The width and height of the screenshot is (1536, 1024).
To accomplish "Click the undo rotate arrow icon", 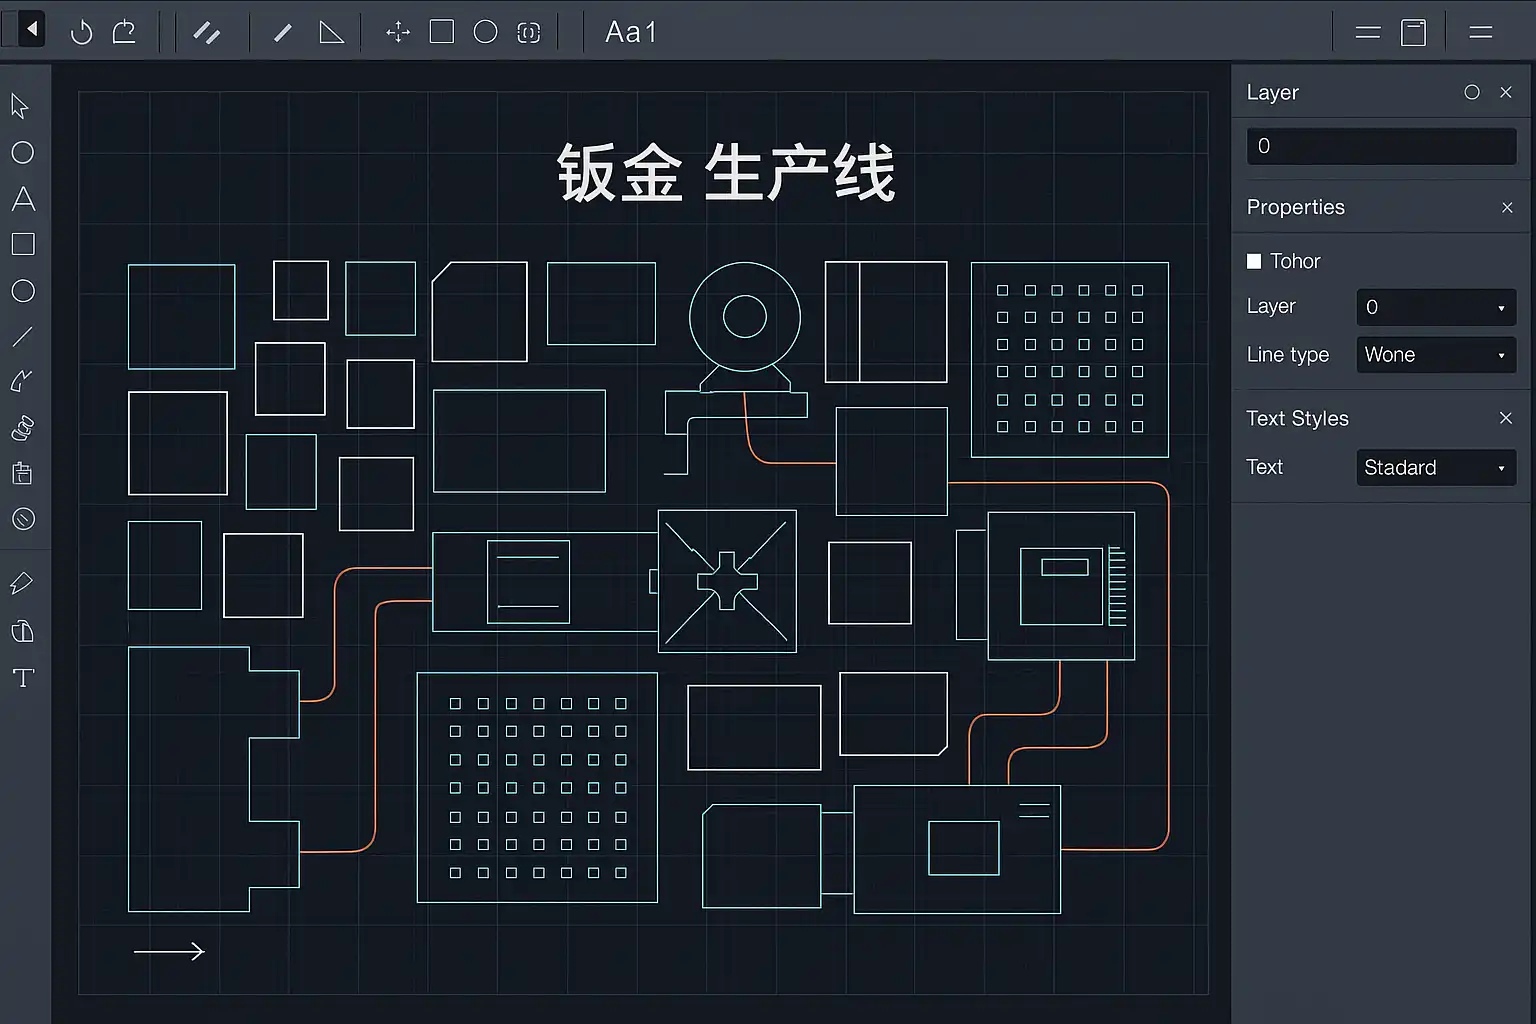I will [x=82, y=32].
